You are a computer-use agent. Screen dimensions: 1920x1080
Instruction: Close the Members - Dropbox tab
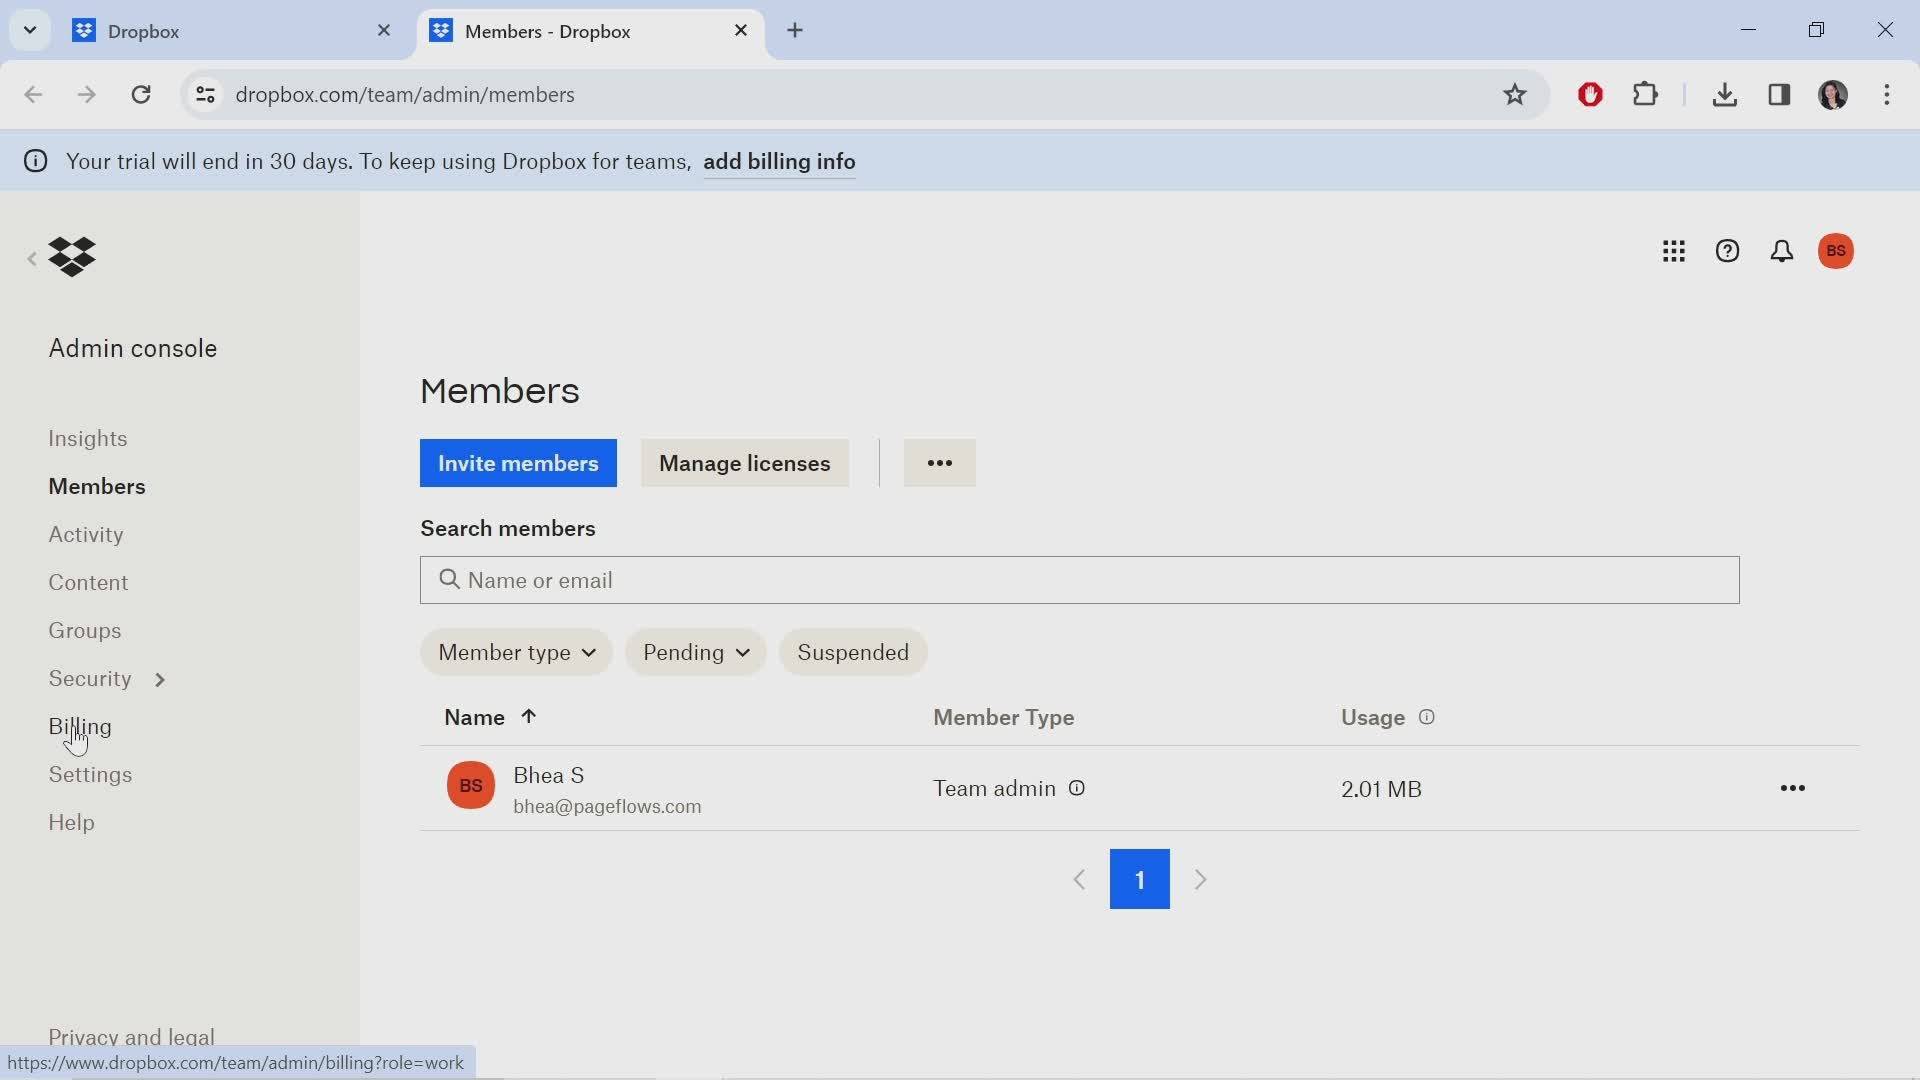point(741,30)
